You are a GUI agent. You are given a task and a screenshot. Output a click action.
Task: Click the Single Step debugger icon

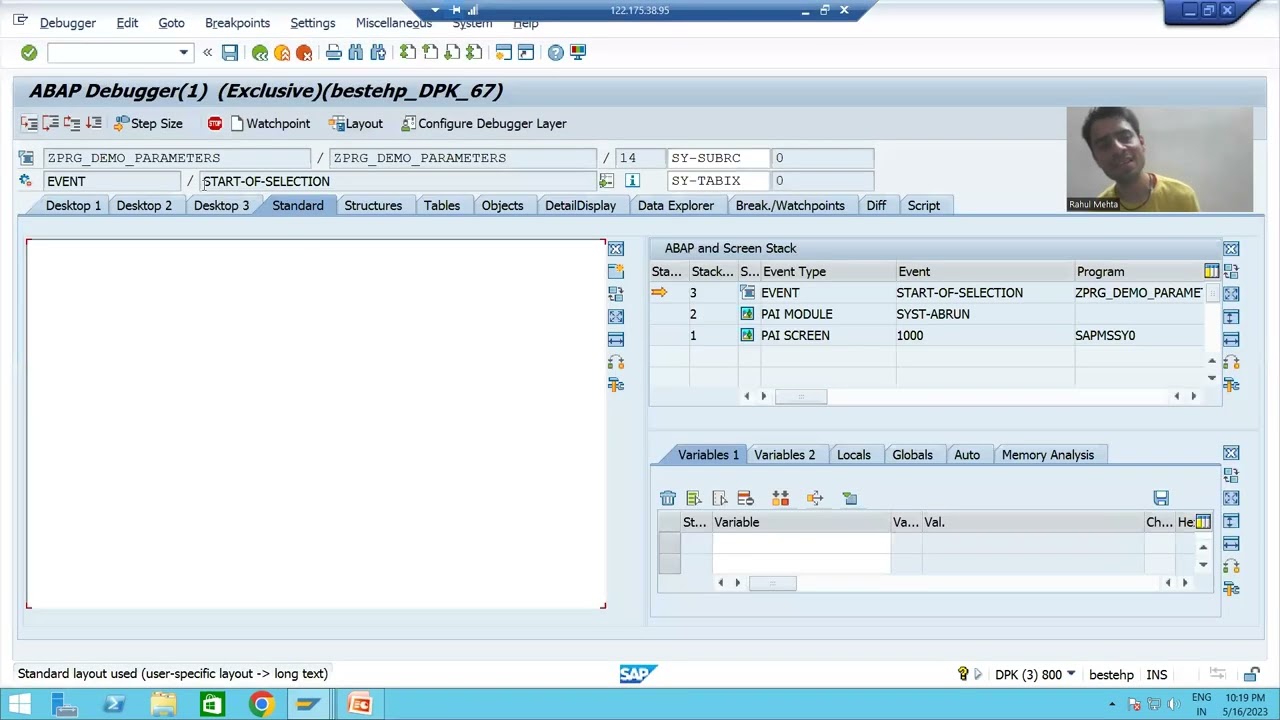coord(29,123)
